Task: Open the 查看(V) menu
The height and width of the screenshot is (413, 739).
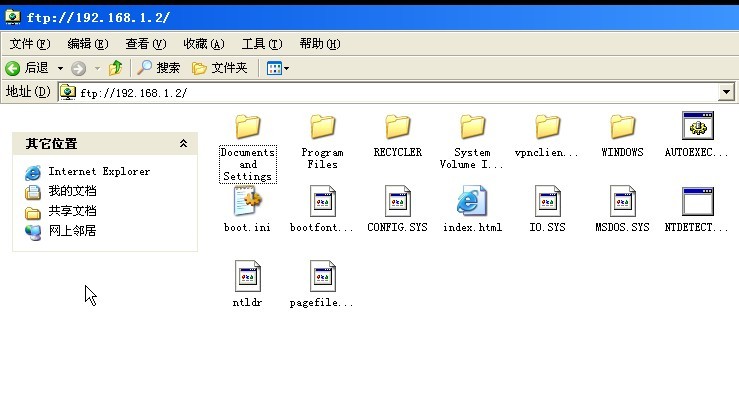Action: click(x=146, y=44)
